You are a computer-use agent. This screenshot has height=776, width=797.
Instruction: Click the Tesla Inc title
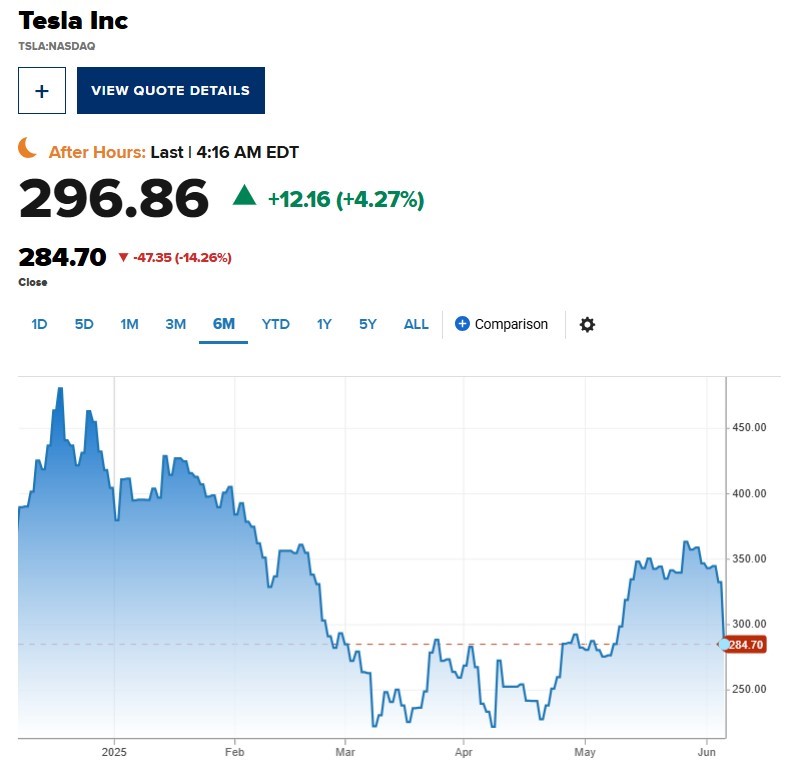pyautogui.click(x=74, y=20)
